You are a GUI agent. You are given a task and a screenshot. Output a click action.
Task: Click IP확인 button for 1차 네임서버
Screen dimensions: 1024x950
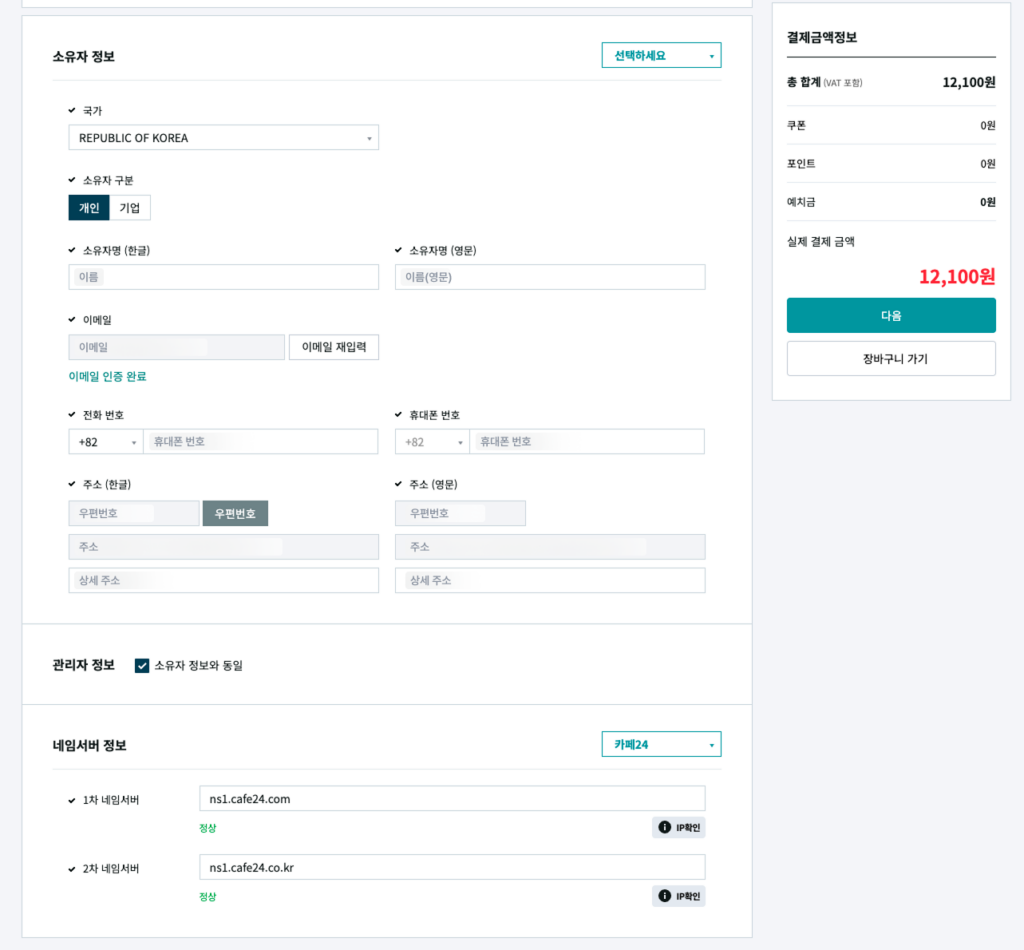679,827
